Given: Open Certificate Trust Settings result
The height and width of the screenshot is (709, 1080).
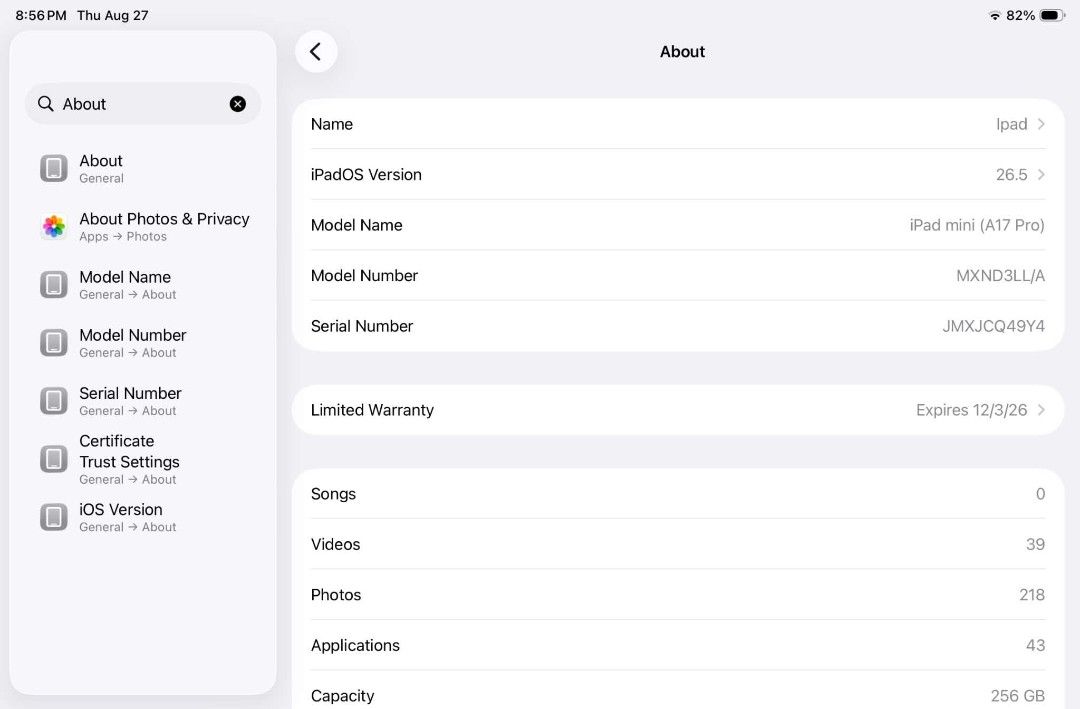Looking at the screenshot, I should pyautogui.click(x=143, y=459).
